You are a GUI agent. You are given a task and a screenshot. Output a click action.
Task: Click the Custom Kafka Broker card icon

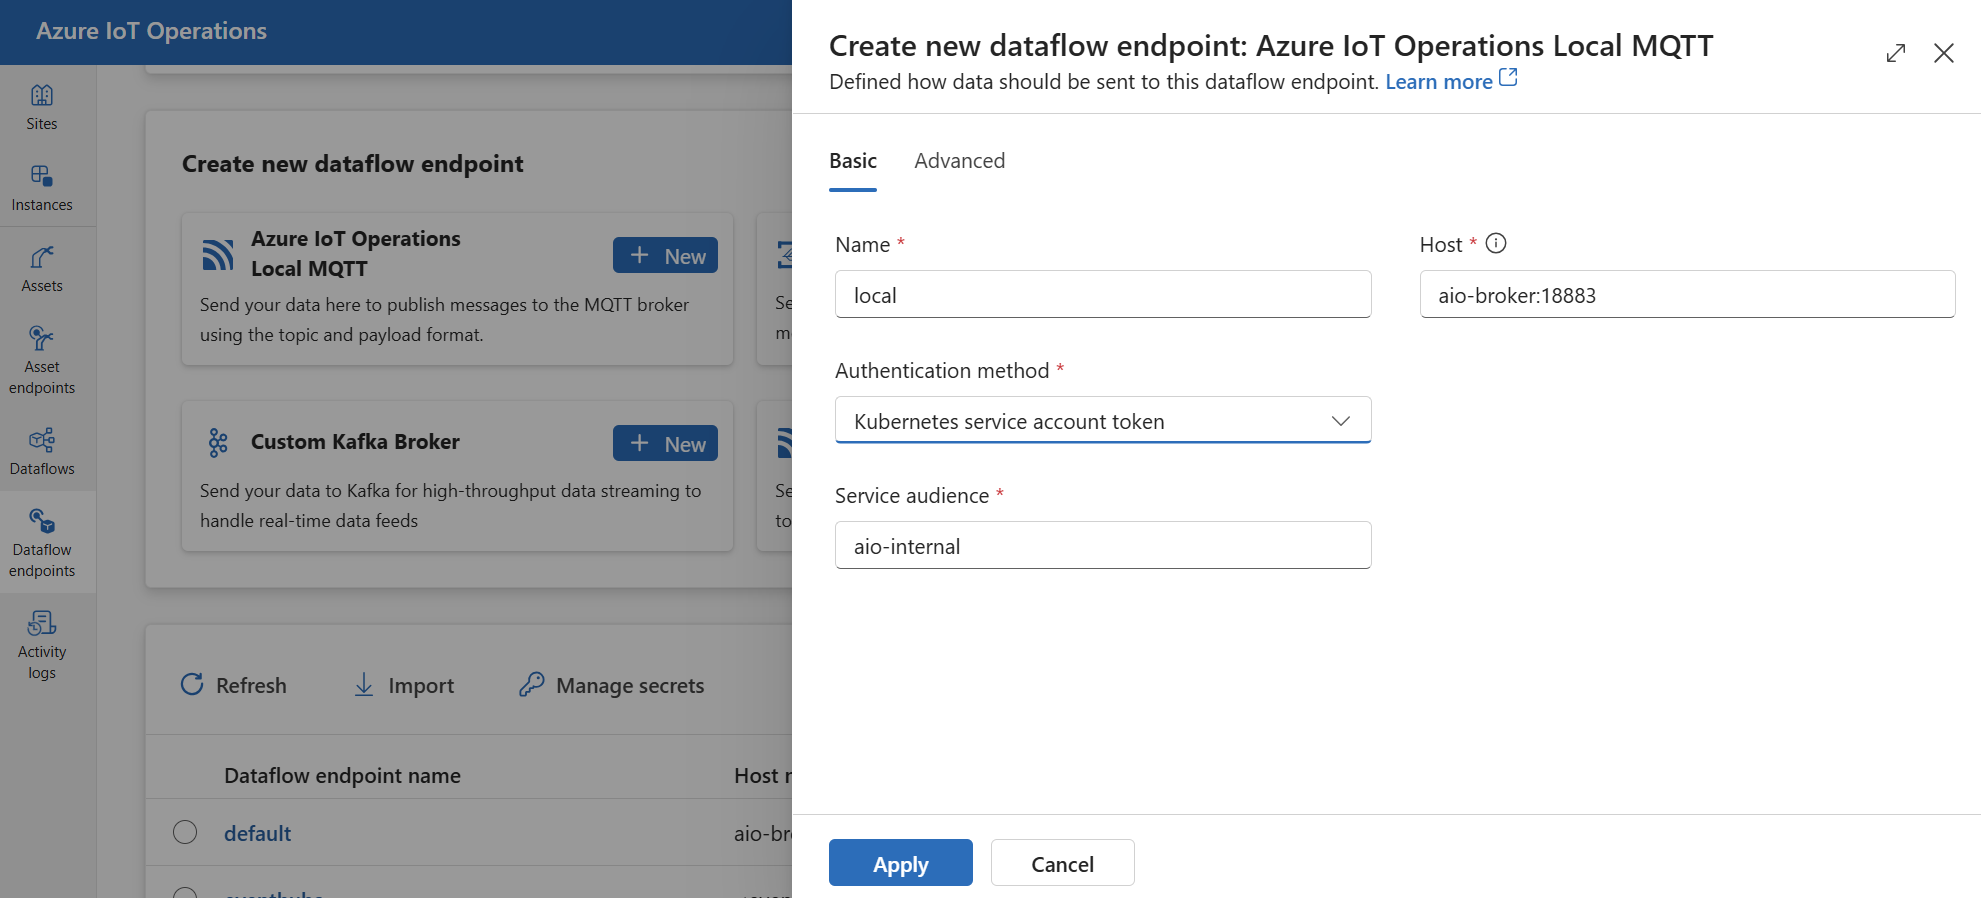(x=218, y=442)
